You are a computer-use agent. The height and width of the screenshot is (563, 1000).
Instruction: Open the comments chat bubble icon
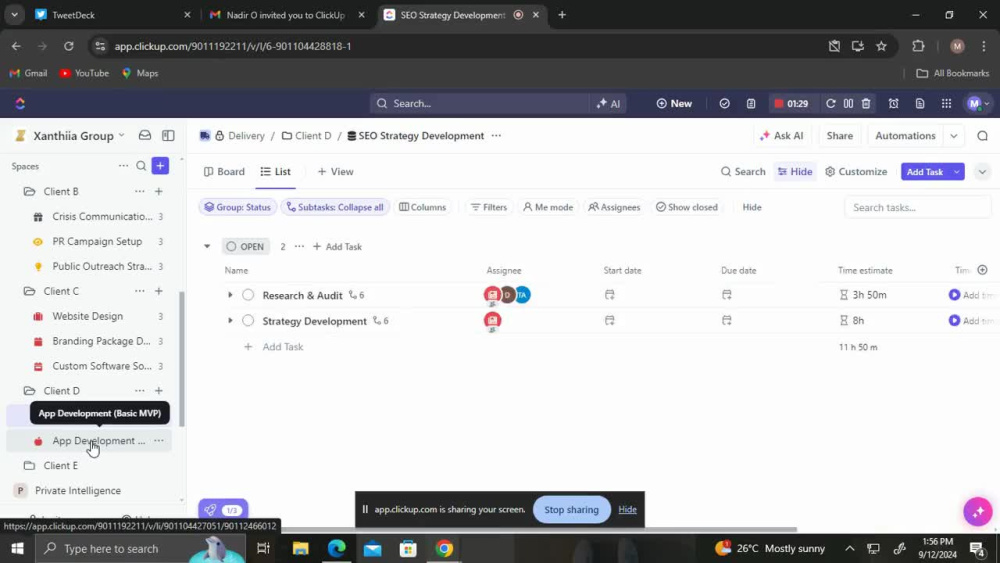pos(982,136)
